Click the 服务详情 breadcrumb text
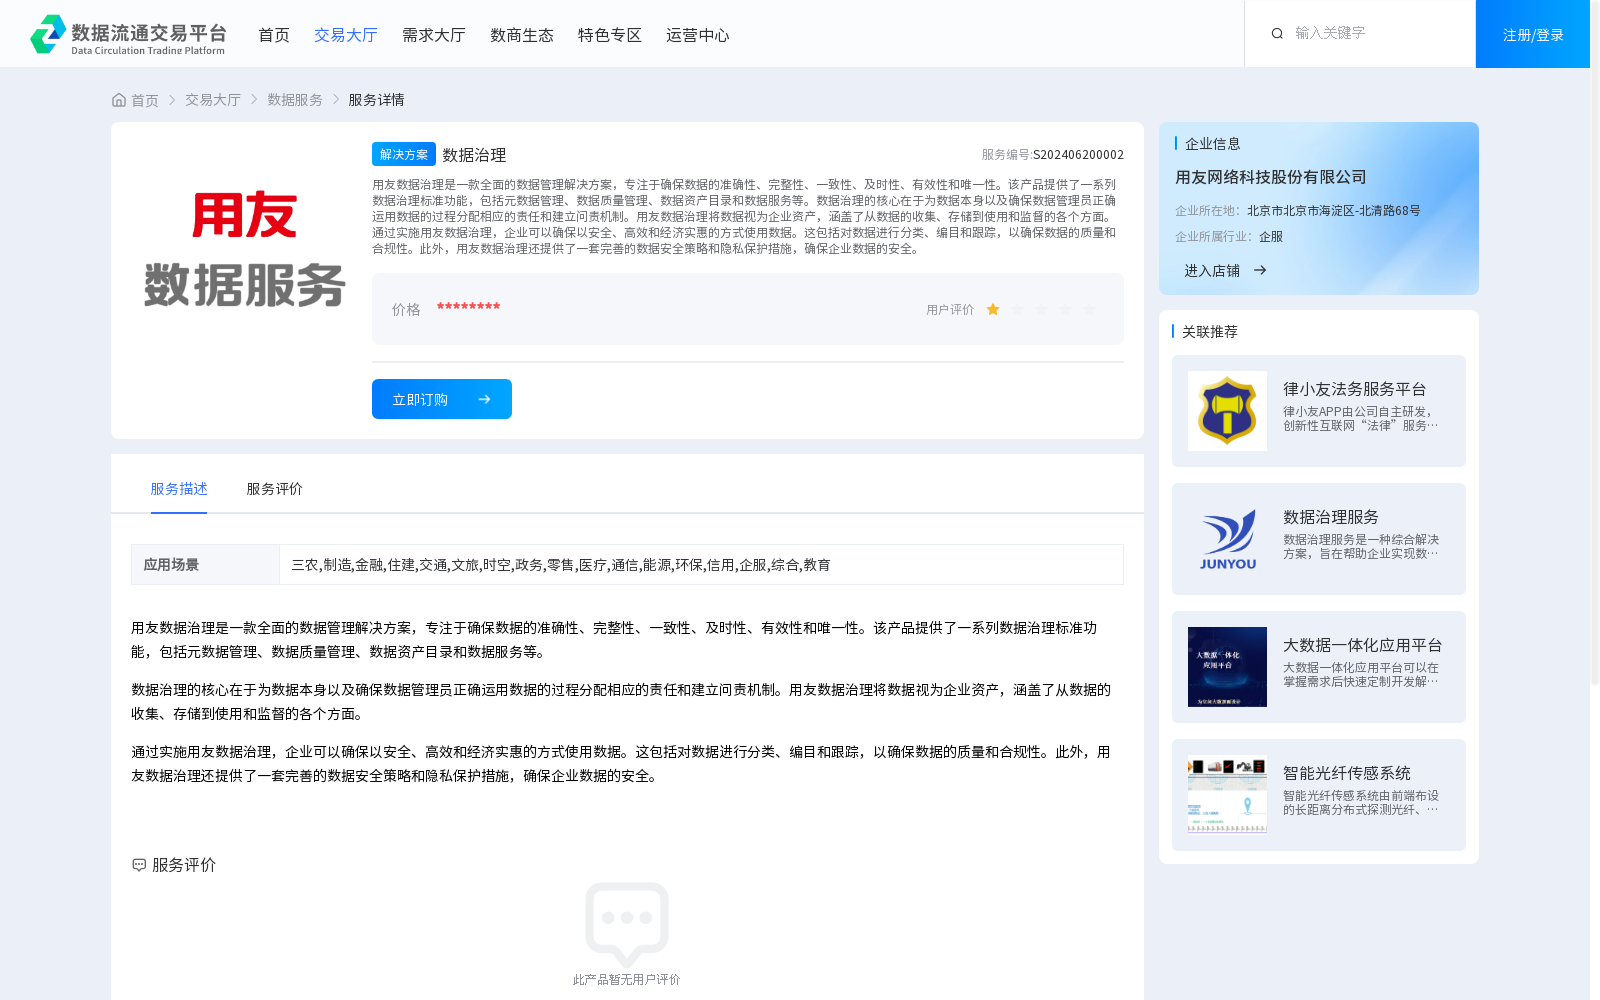Screen dimensions: 1600x1000 [377, 100]
